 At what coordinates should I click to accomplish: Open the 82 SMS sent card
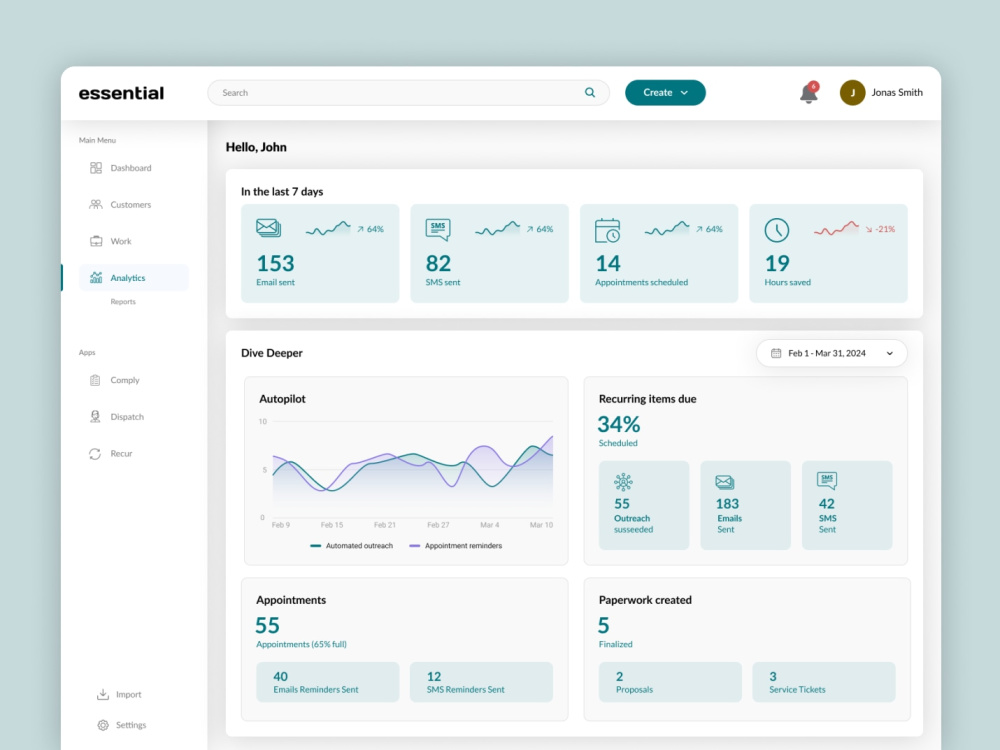489,253
